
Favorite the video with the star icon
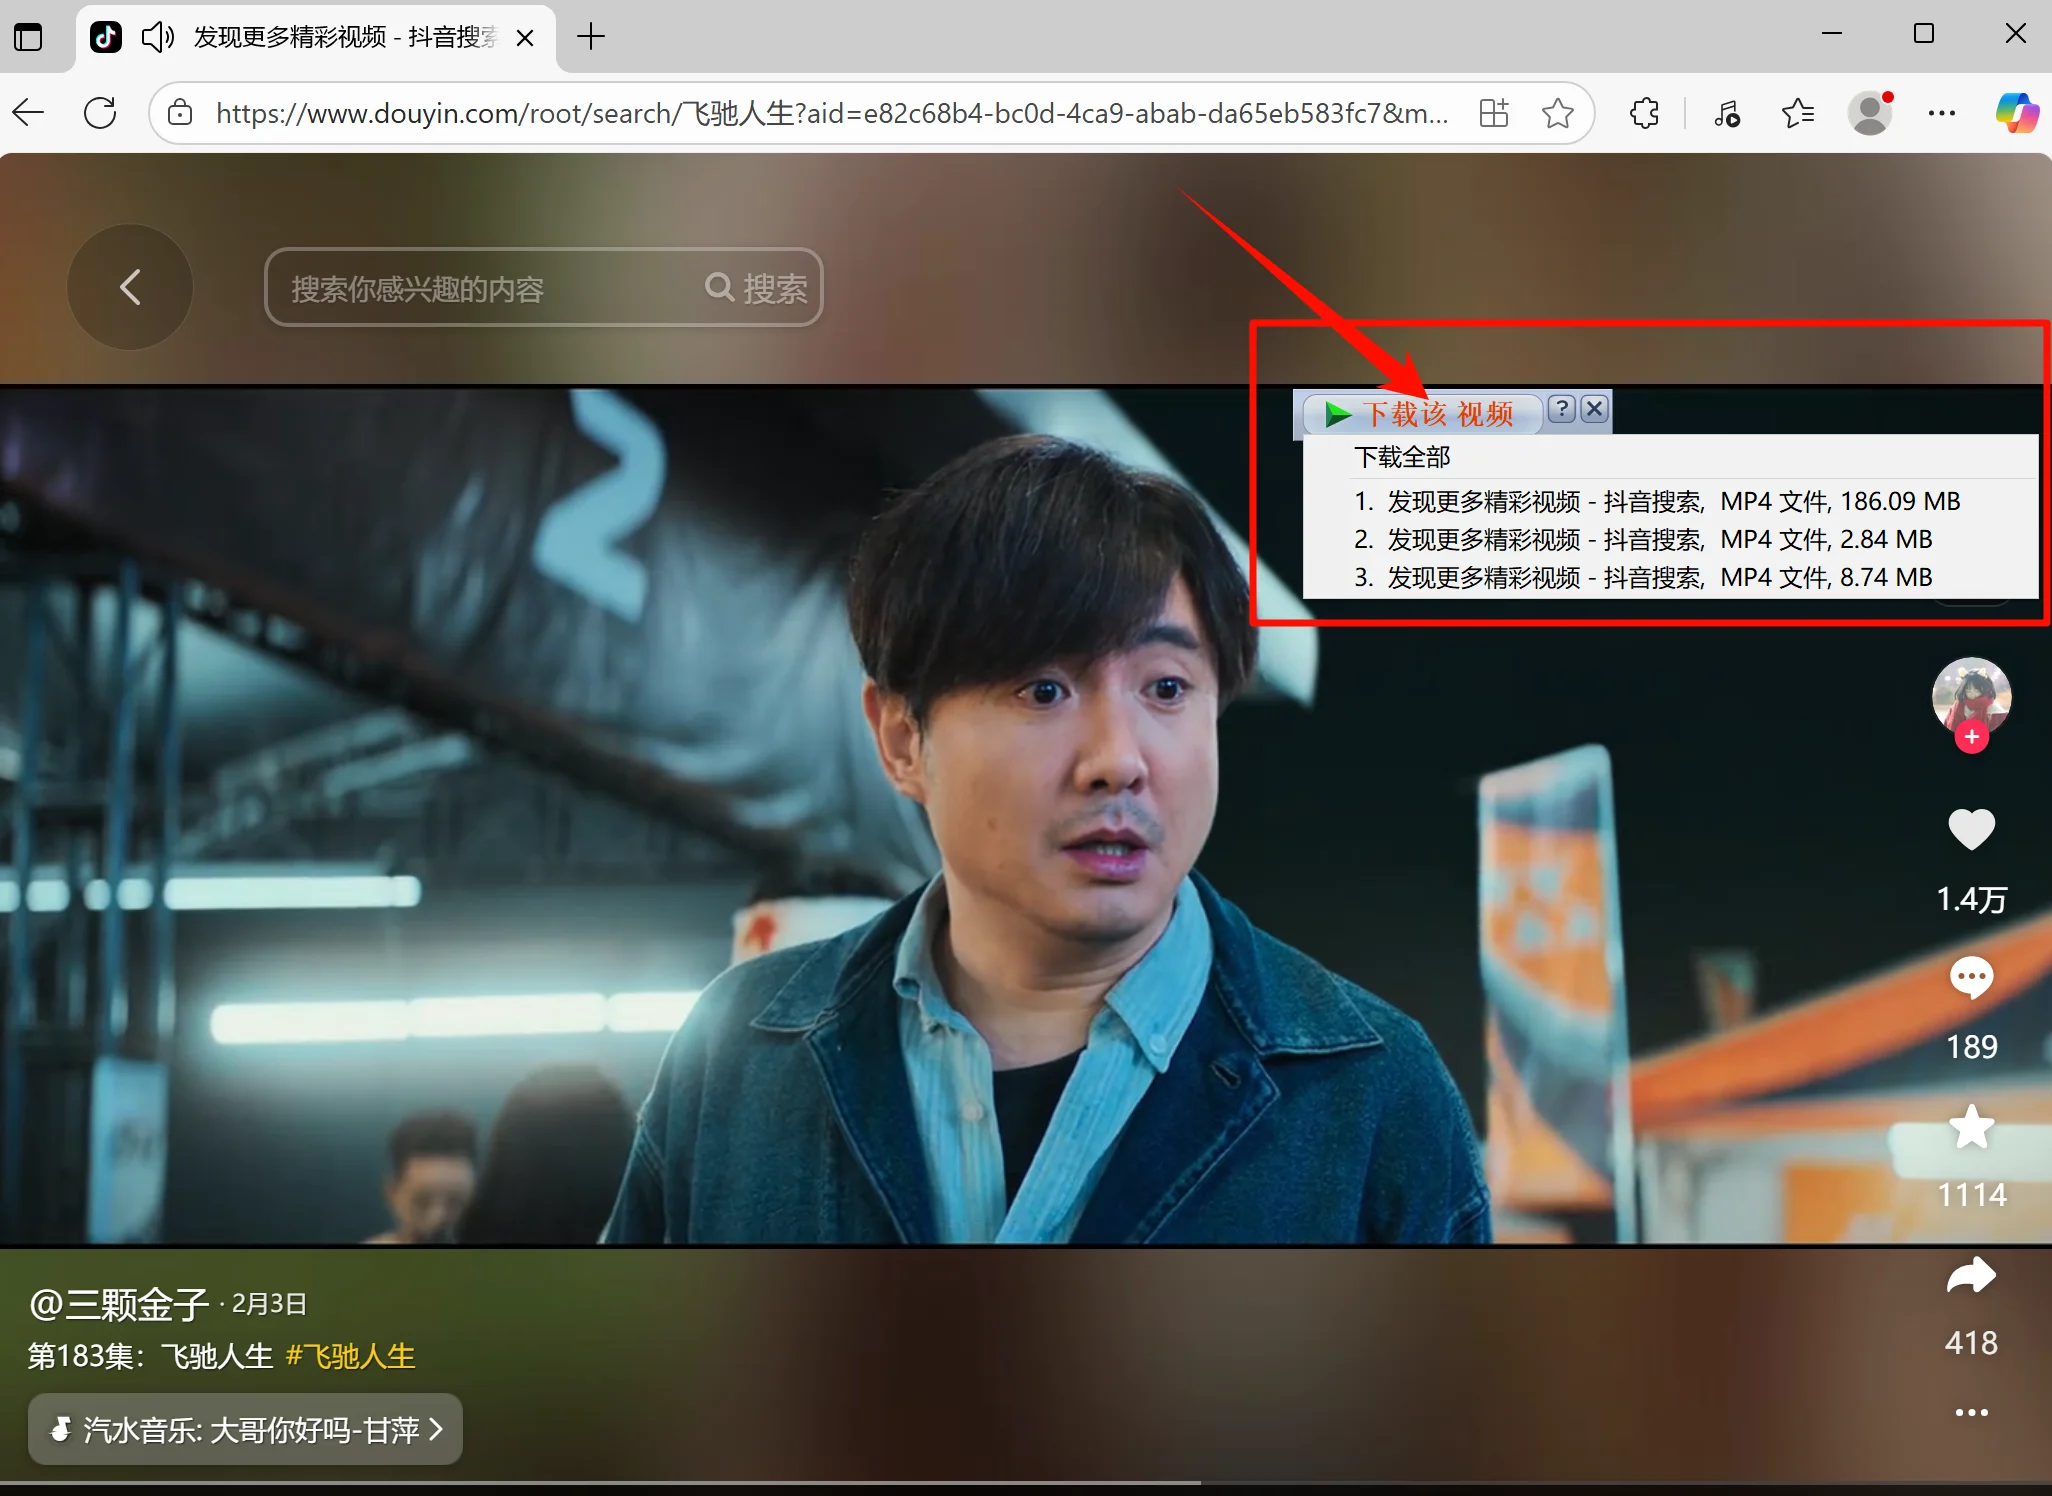coord(1971,1127)
